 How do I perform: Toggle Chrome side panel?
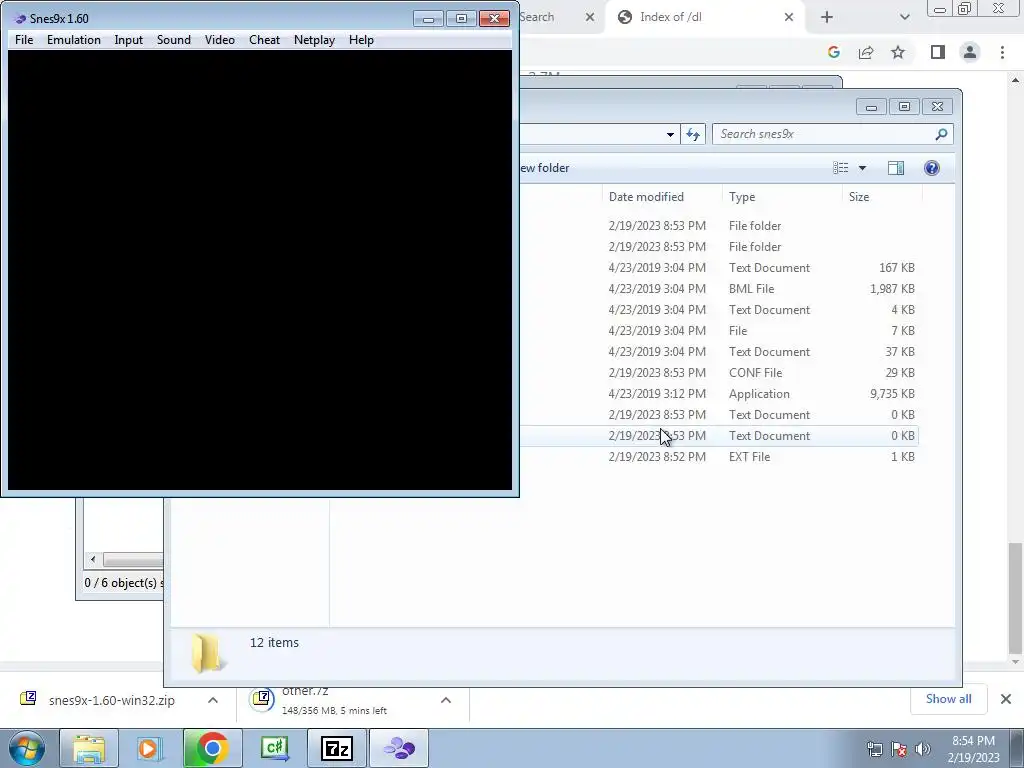pyautogui.click(x=938, y=52)
